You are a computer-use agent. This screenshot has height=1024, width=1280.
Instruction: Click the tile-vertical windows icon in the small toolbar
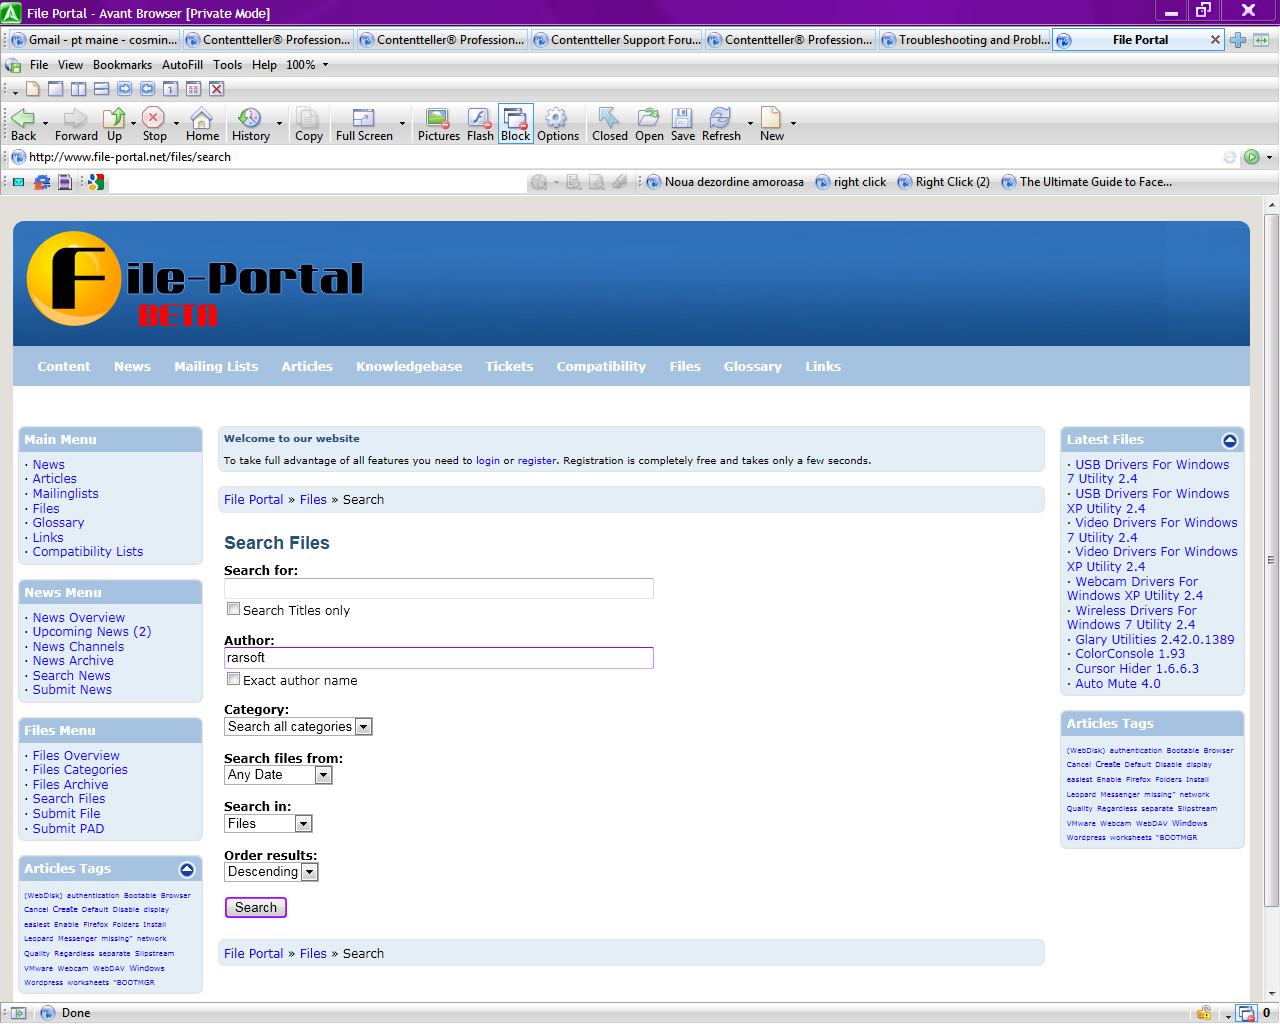tap(78, 89)
